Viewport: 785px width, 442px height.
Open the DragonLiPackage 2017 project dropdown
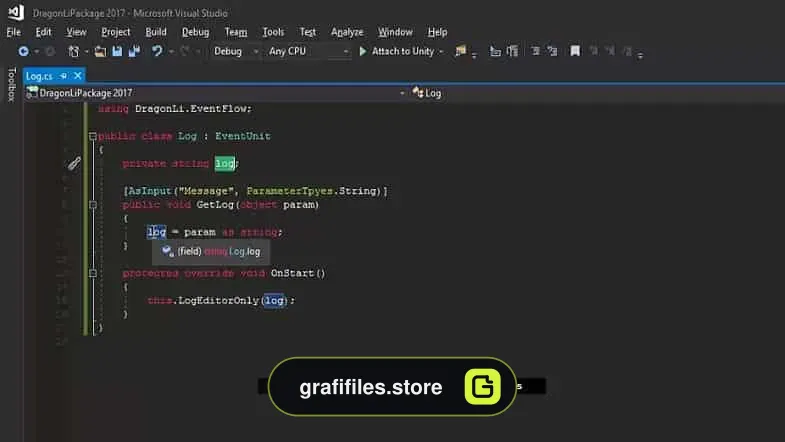point(216,93)
